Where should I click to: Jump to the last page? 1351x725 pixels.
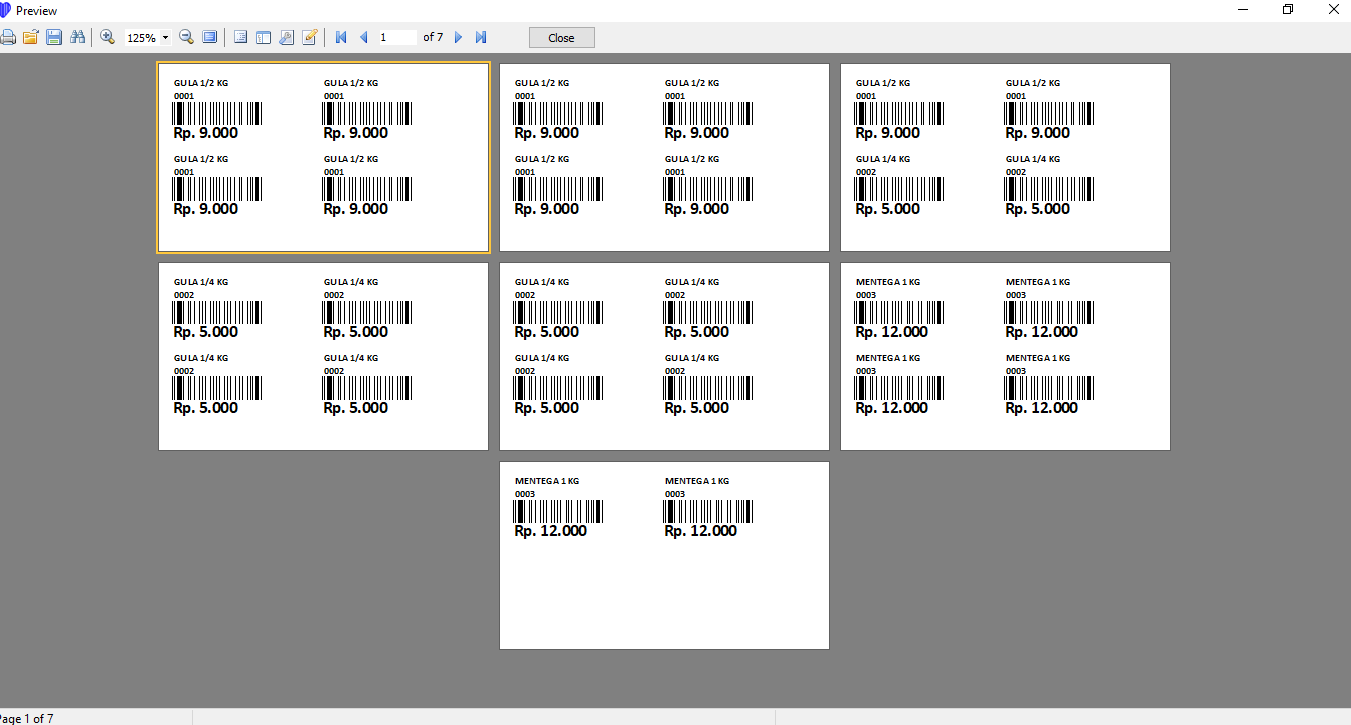click(x=481, y=37)
